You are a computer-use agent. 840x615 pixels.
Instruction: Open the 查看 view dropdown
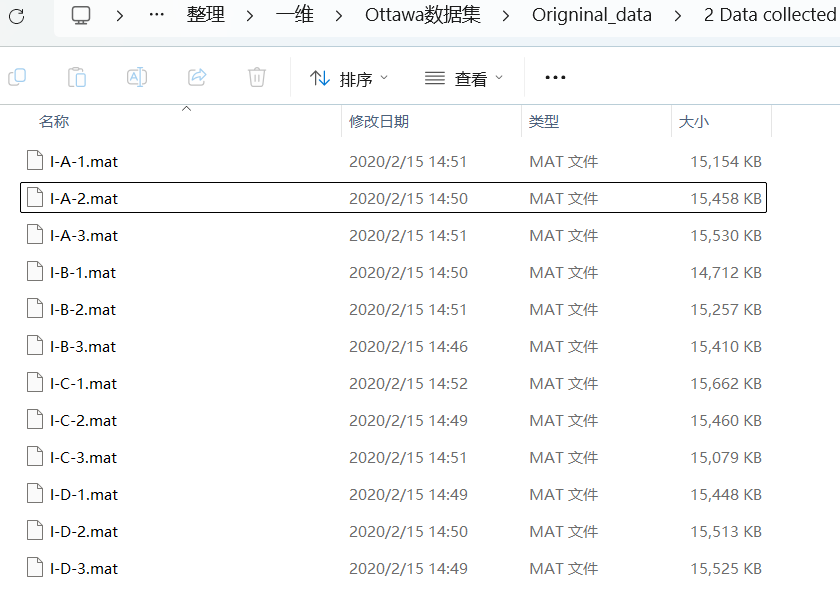(x=464, y=79)
